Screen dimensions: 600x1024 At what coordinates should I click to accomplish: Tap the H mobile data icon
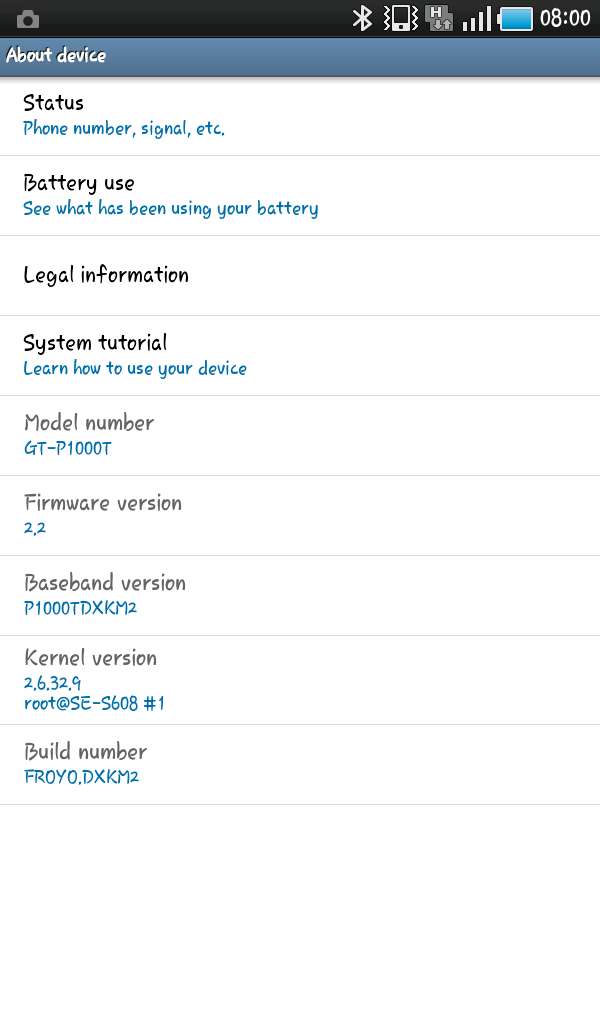439,18
